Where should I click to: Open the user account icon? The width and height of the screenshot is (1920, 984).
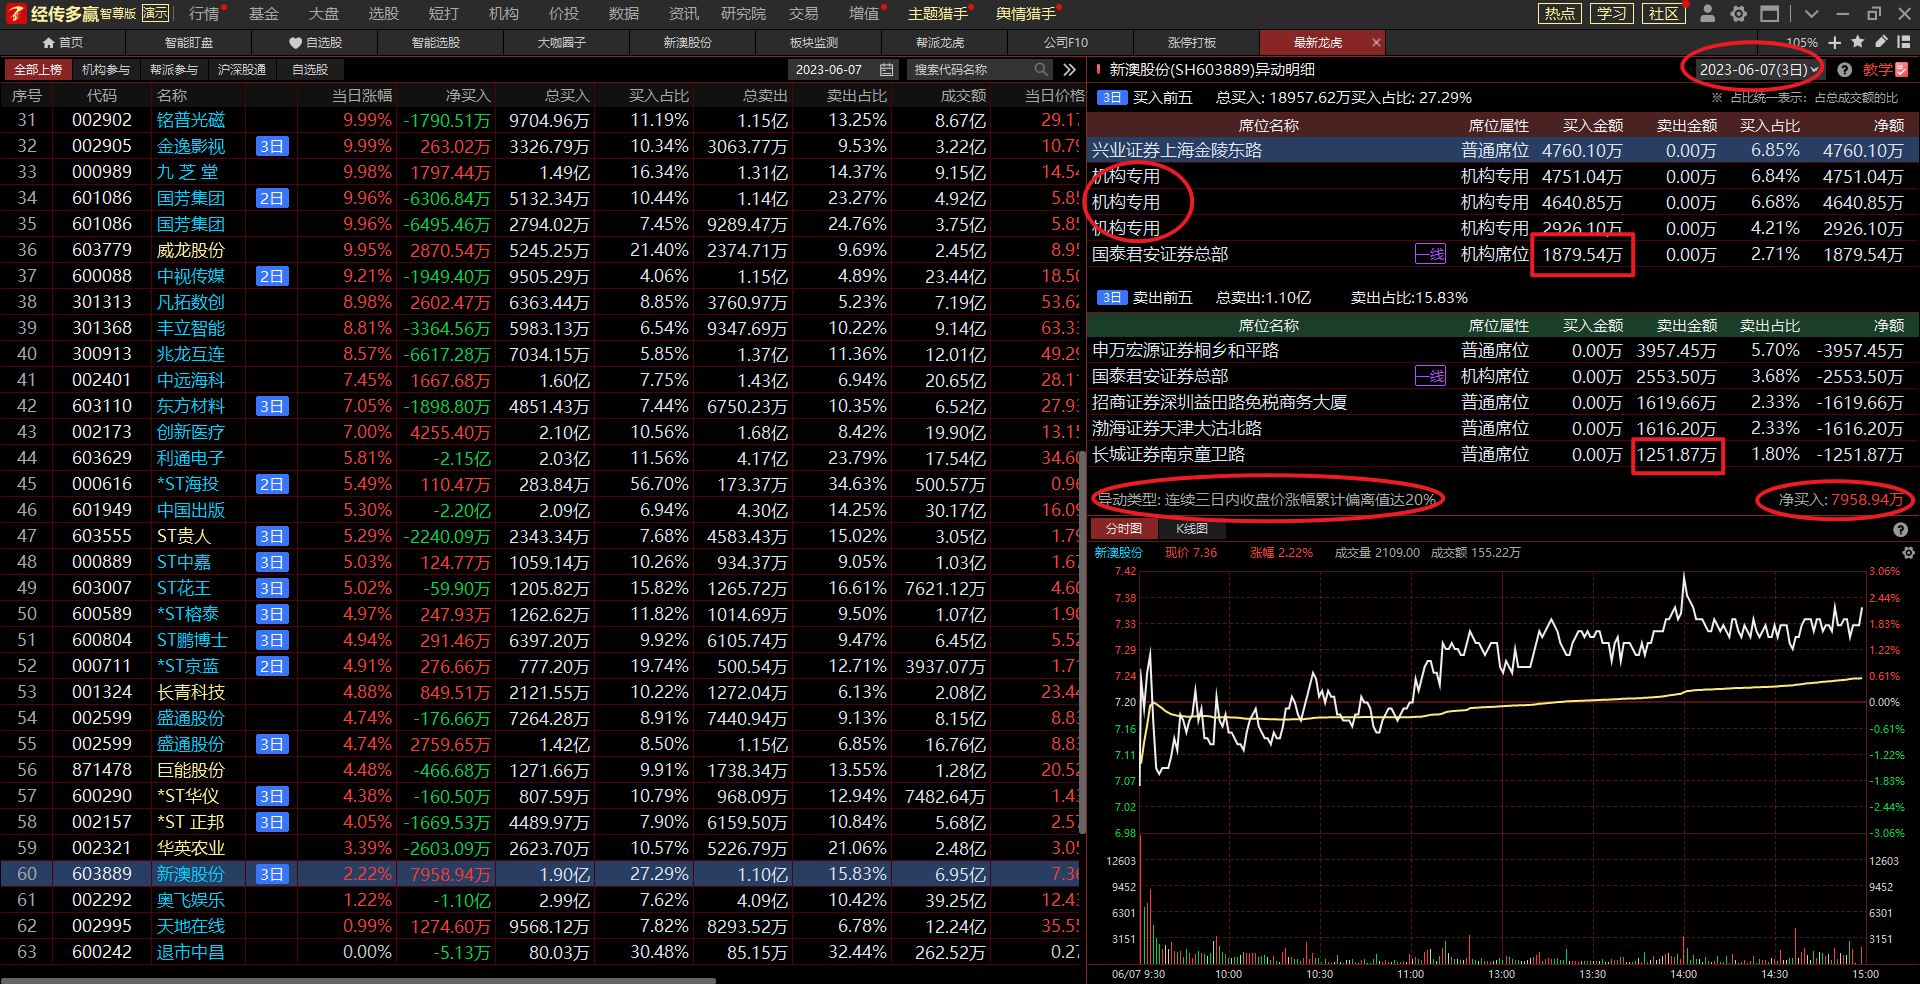pos(1708,13)
